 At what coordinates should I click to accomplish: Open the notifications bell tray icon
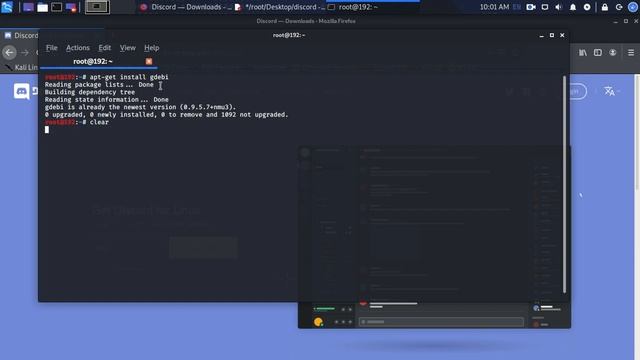tap(573, 7)
